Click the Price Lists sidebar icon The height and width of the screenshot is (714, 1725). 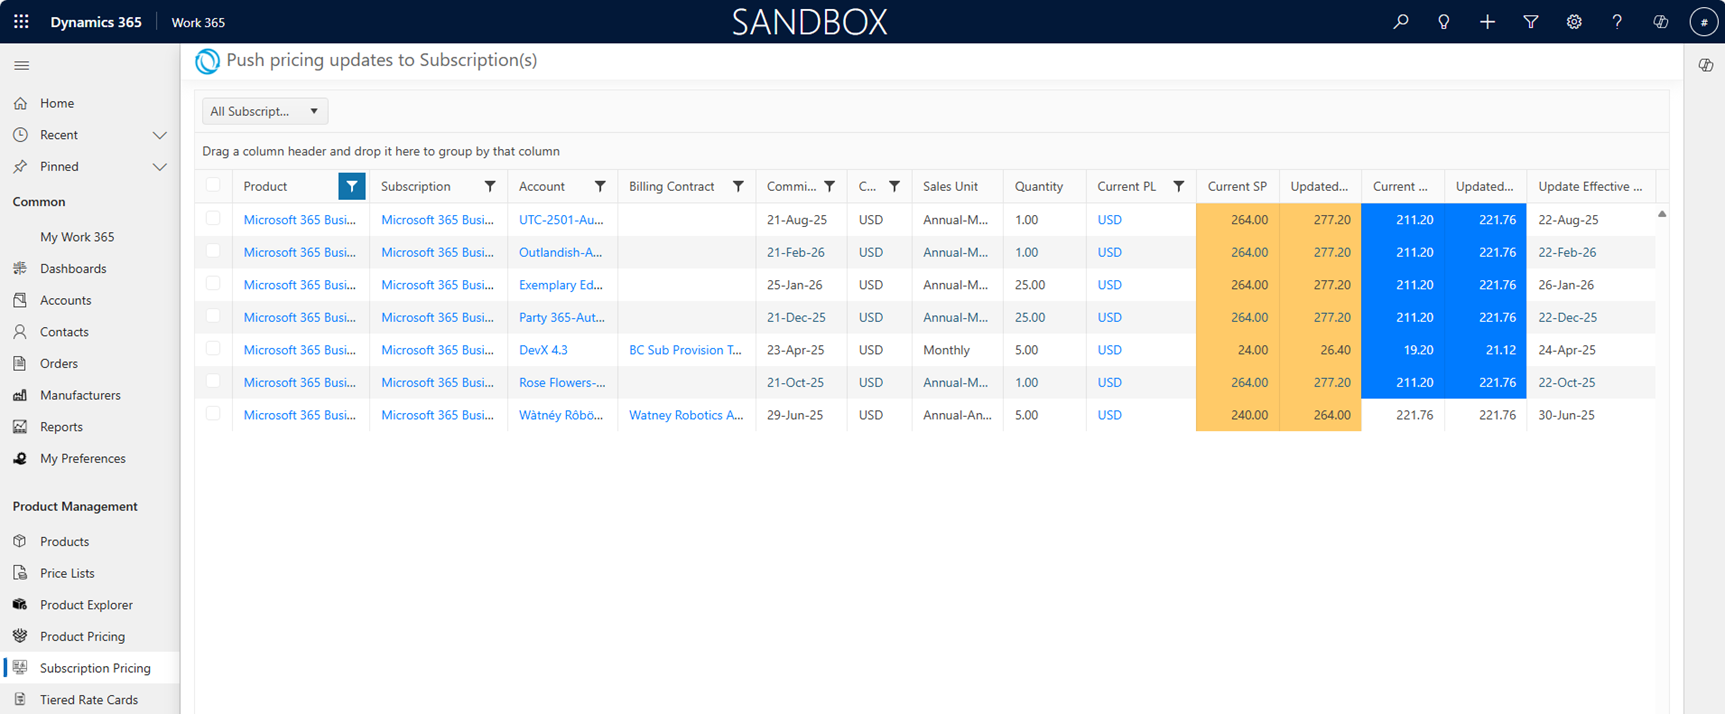(20, 573)
